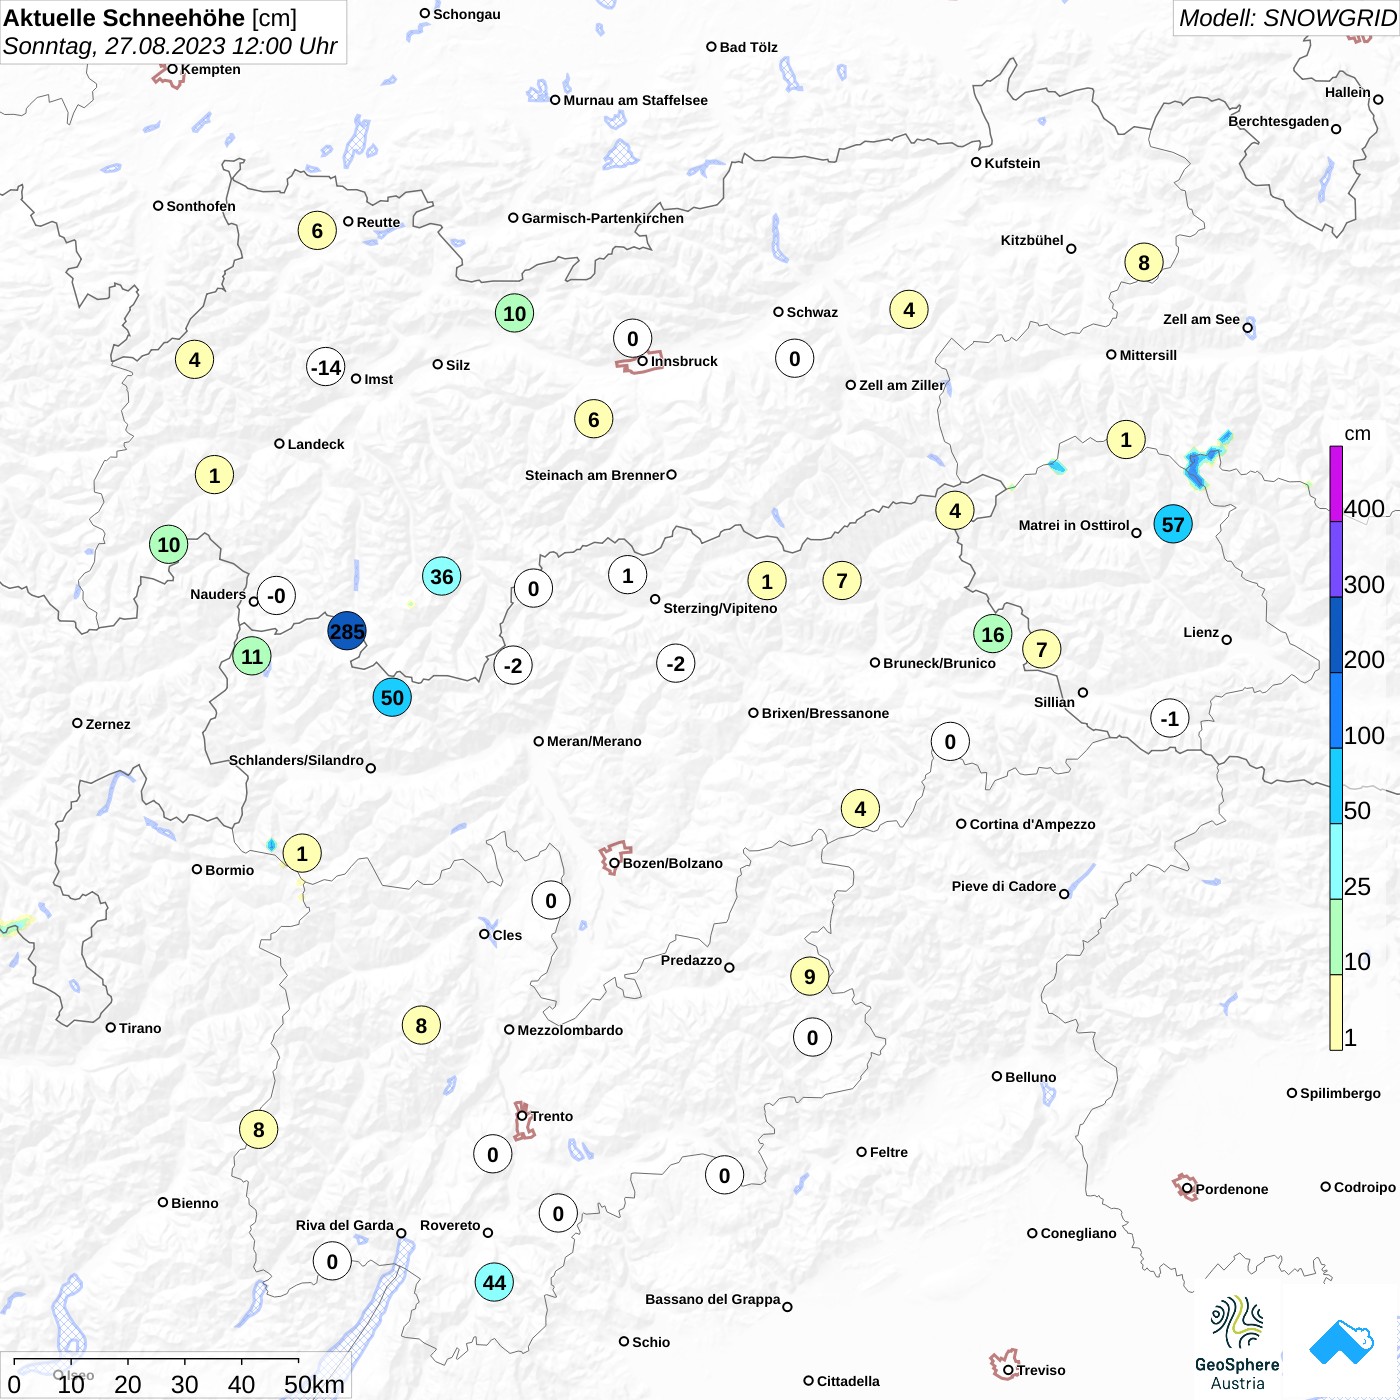Select the green 16 marker near Bruneck
The height and width of the screenshot is (1400, 1400).
click(x=992, y=634)
